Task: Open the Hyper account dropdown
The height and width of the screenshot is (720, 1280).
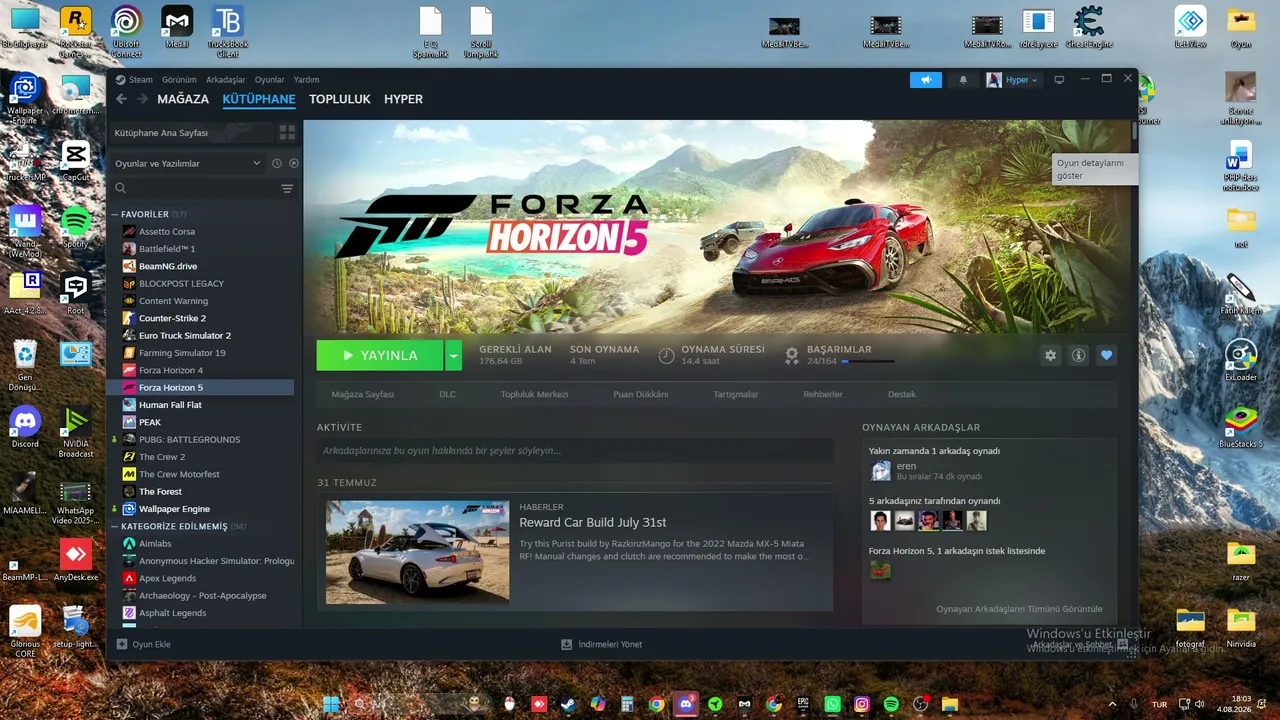Action: tap(1013, 80)
